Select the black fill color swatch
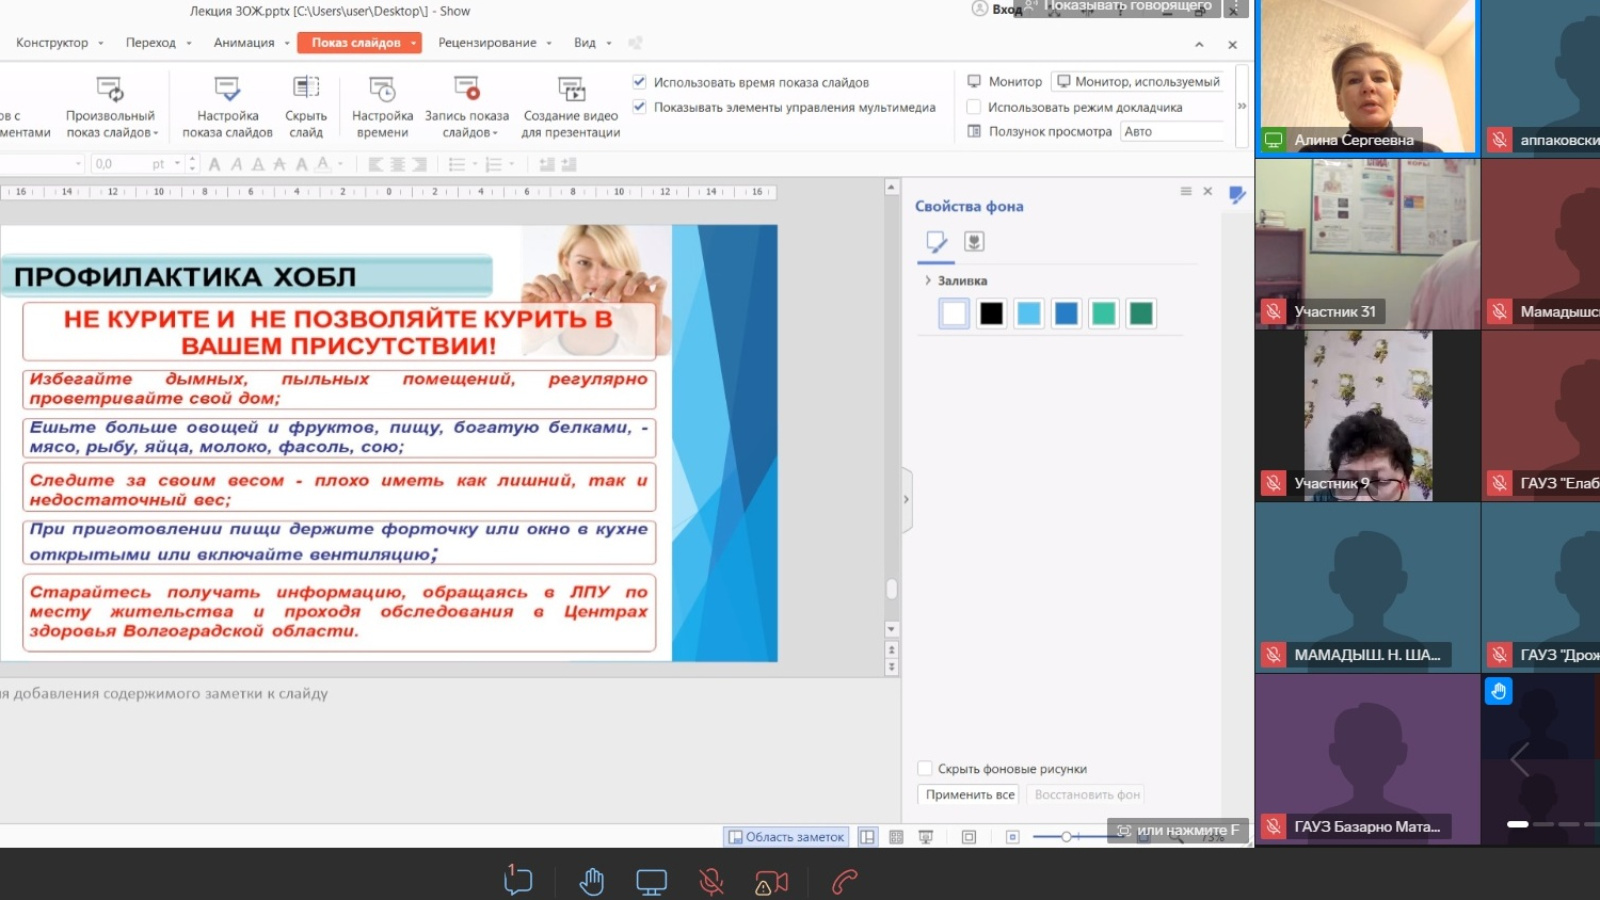This screenshot has width=1600, height=900. pyautogui.click(x=991, y=314)
